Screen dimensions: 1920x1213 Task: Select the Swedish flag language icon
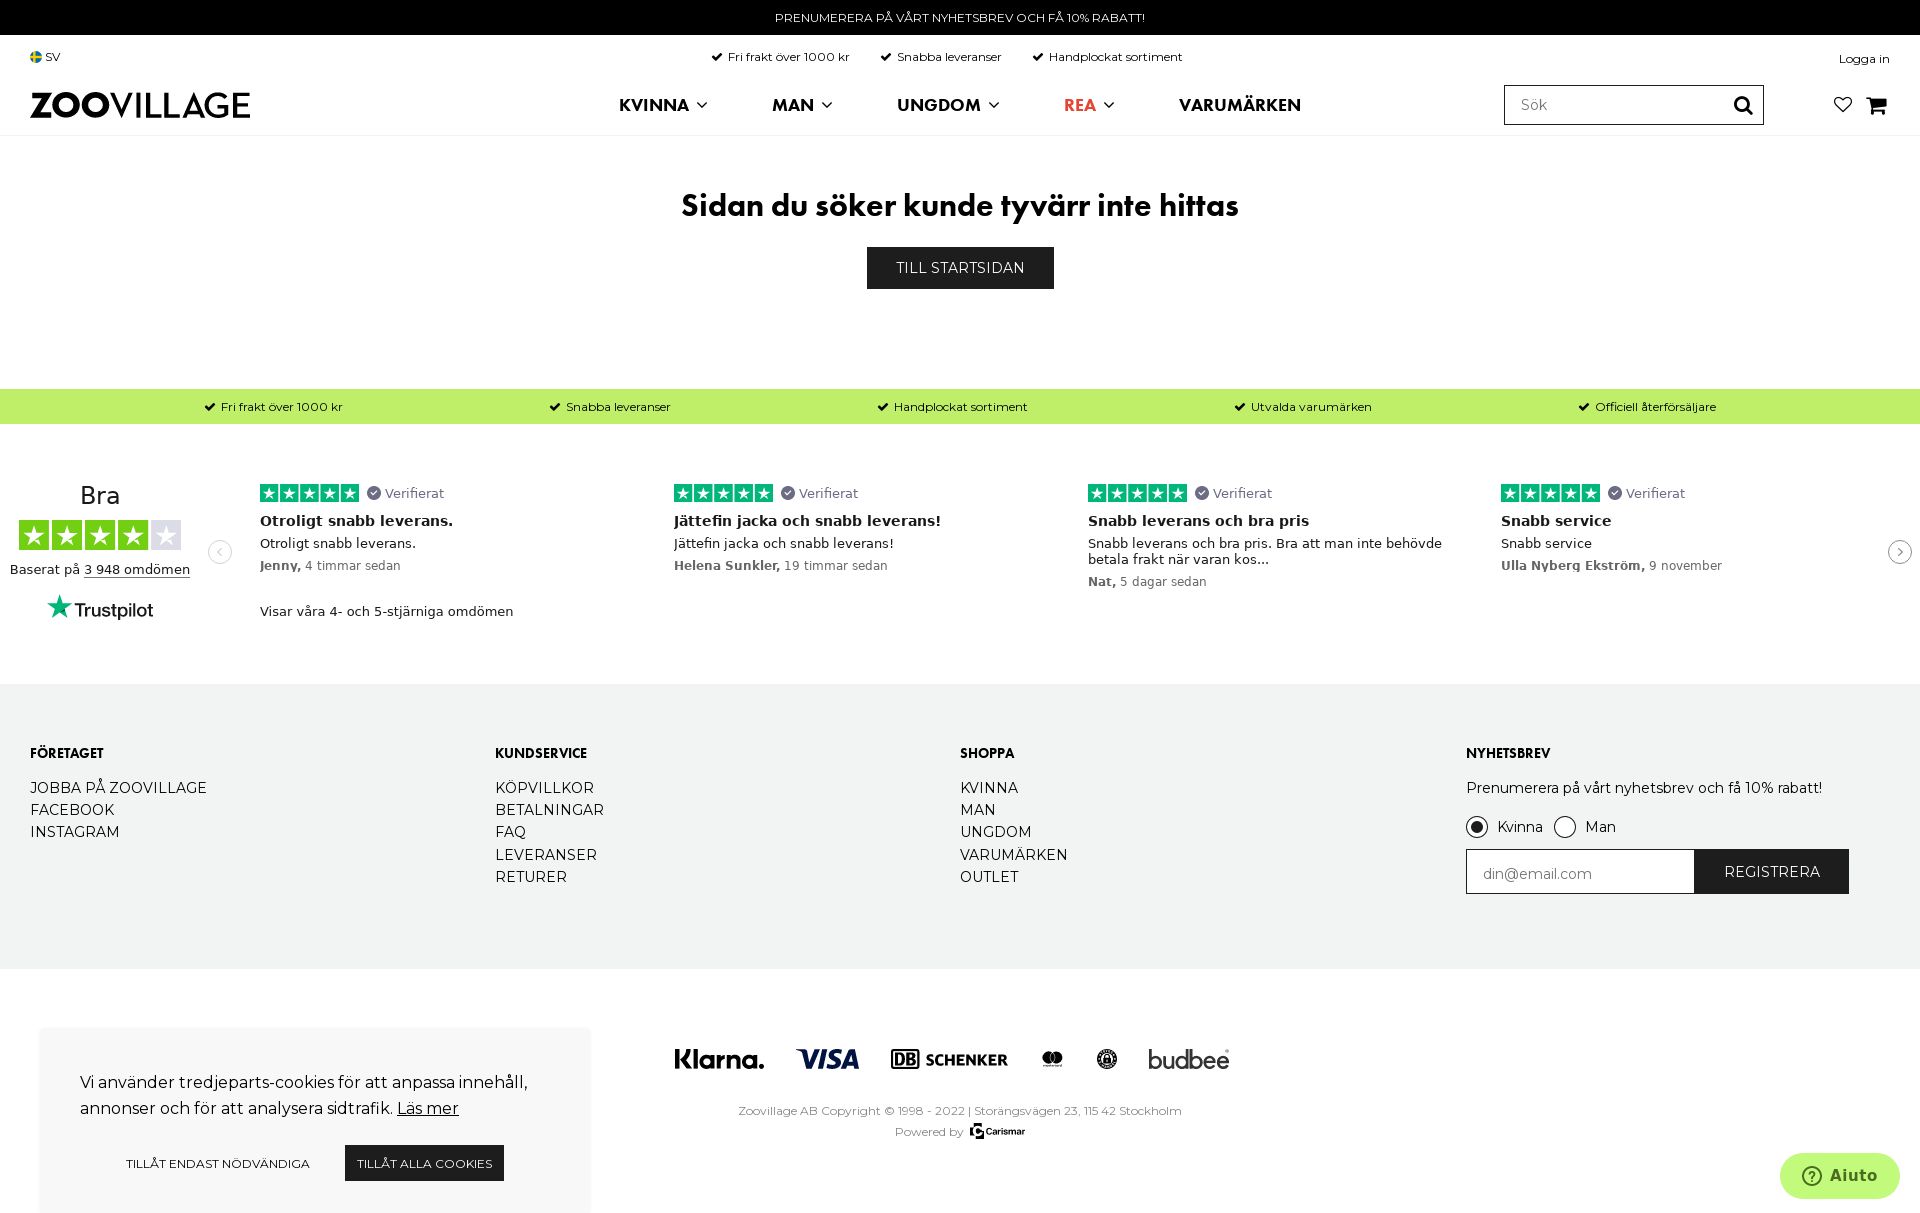pyautogui.click(x=36, y=57)
